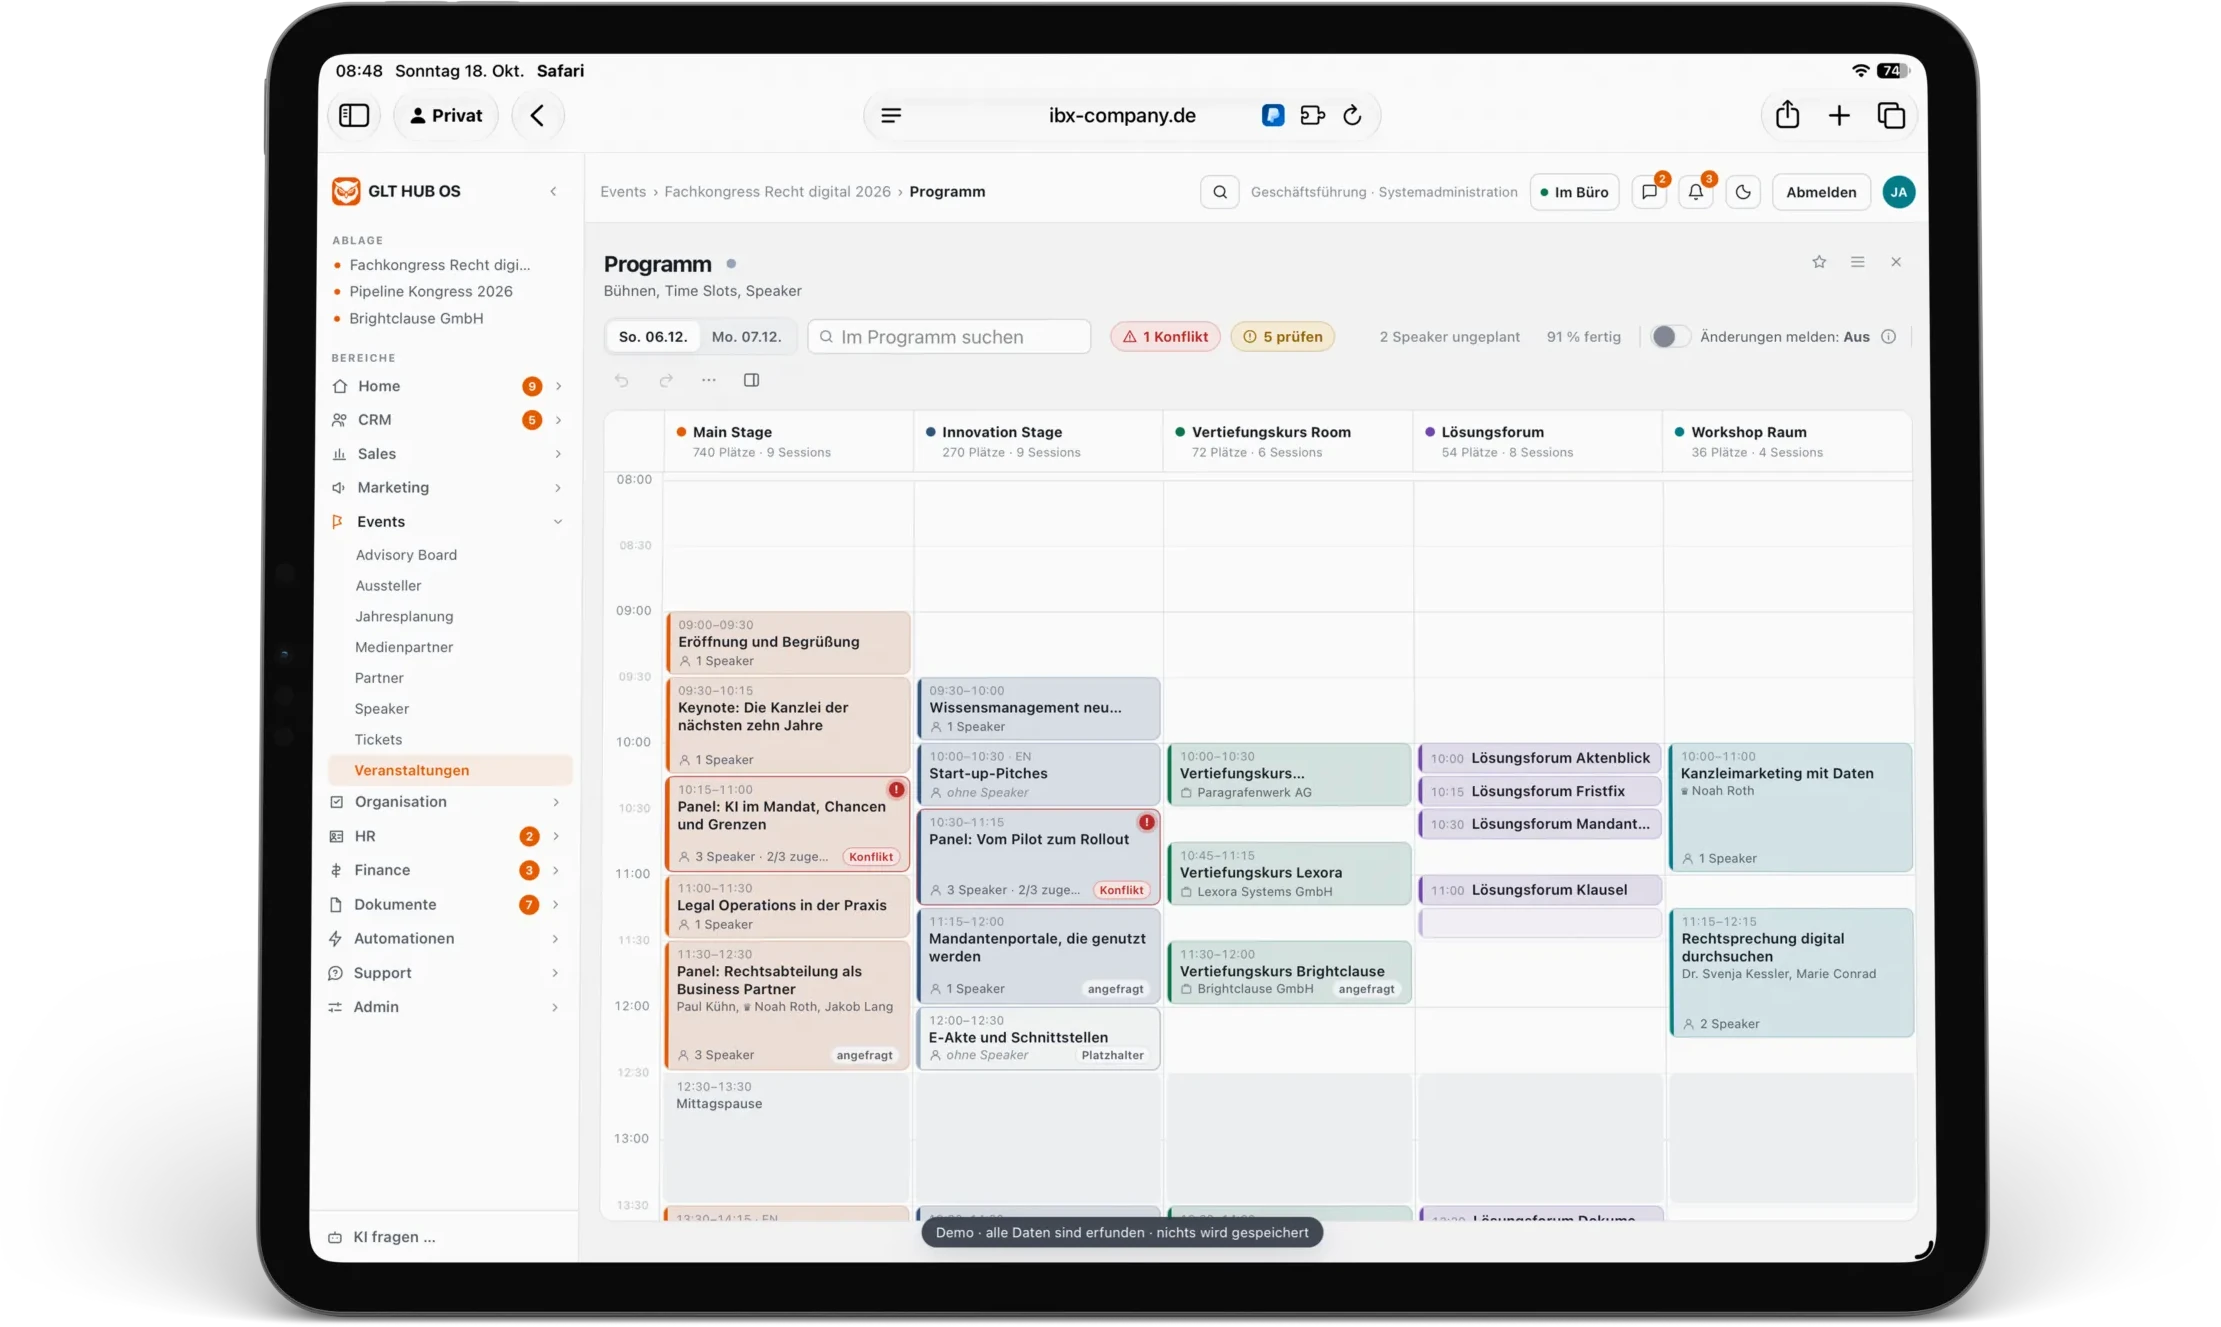The image size is (2221, 1327).
Task: Show the Safari tab overview icon
Action: click(x=1890, y=116)
